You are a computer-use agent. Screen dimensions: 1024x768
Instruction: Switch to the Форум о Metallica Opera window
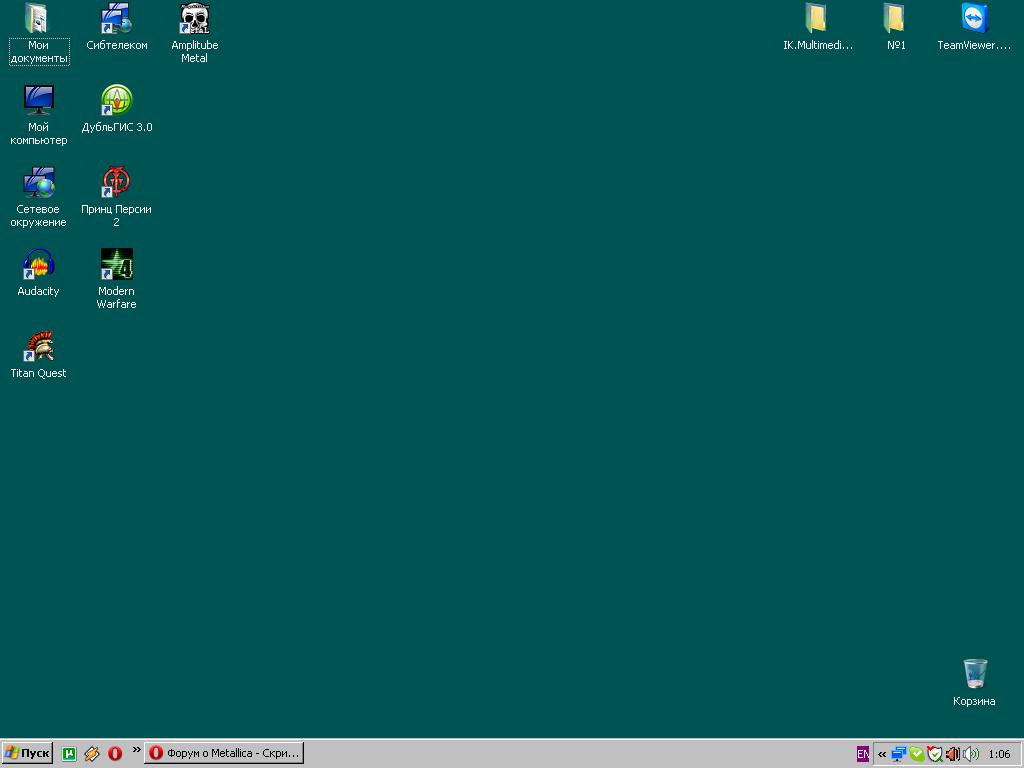pos(223,753)
